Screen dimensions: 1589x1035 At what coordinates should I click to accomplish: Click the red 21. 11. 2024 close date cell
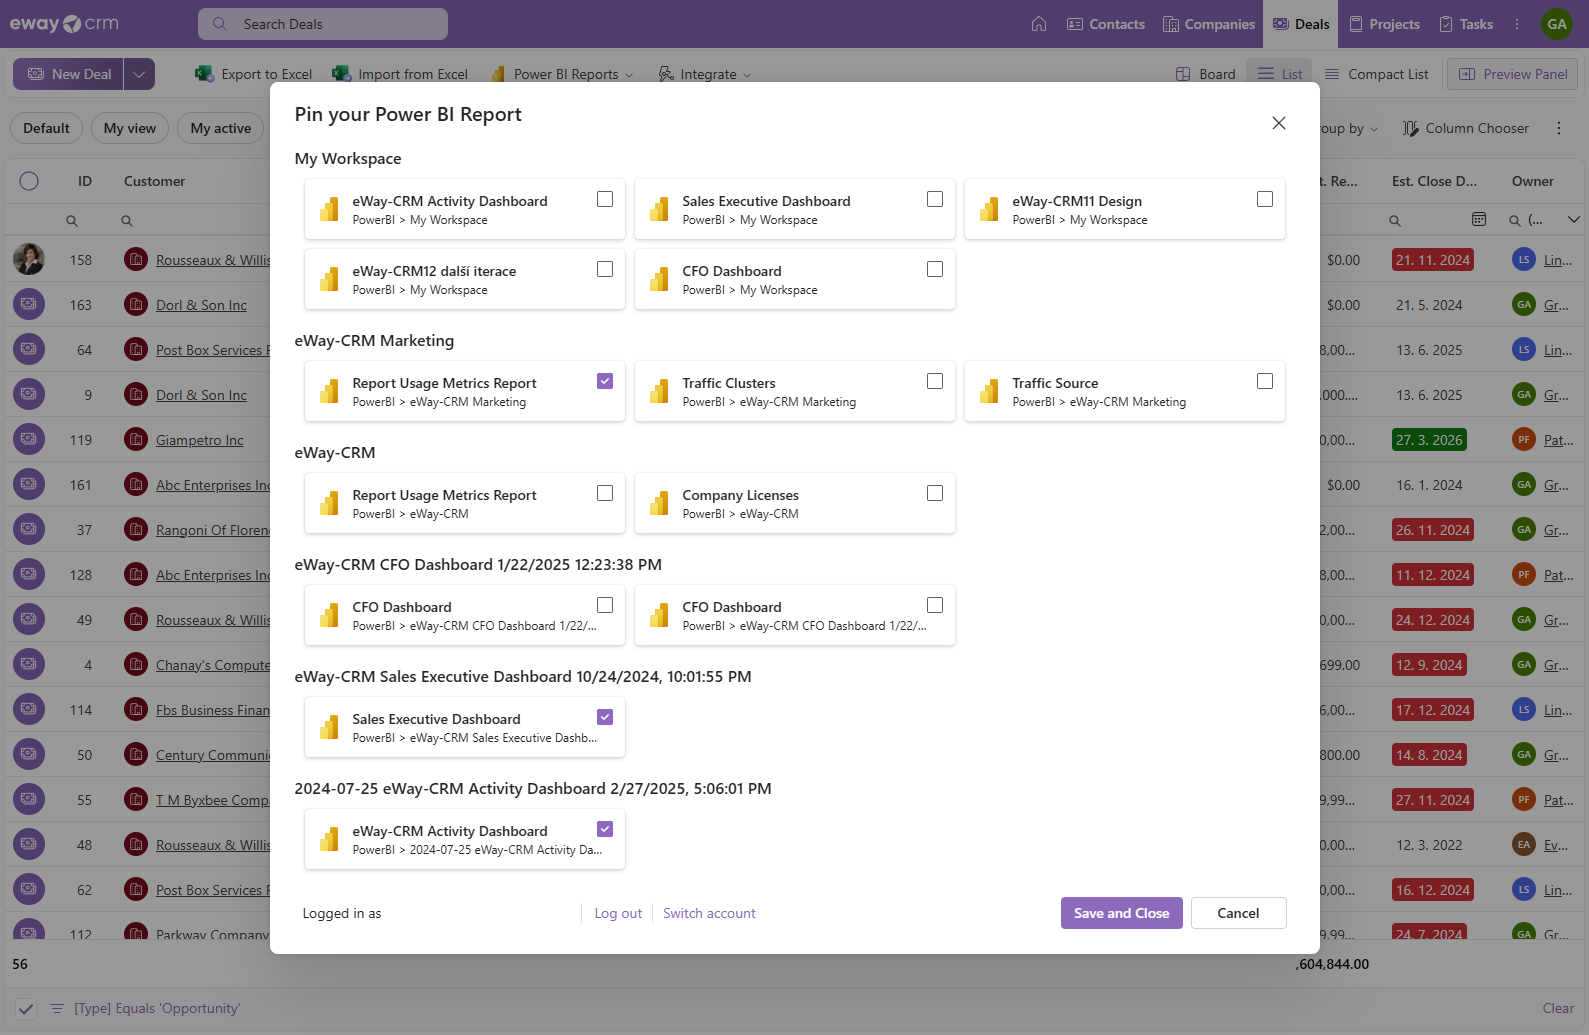tap(1433, 260)
